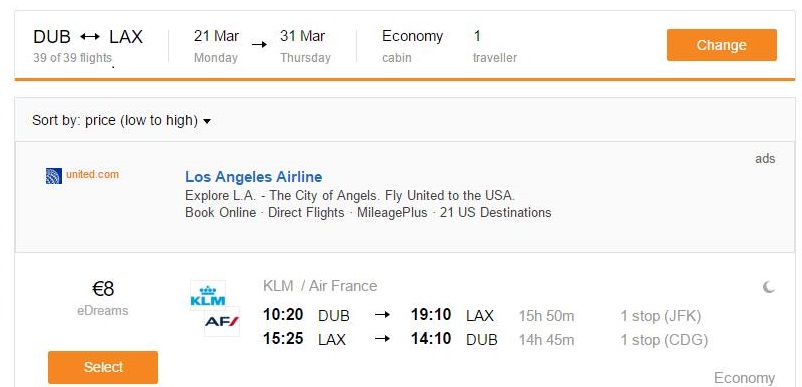This screenshot has height=387, width=802.
Task: Click the return LAX to DUB arrow
Action: click(x=382, y=339)
